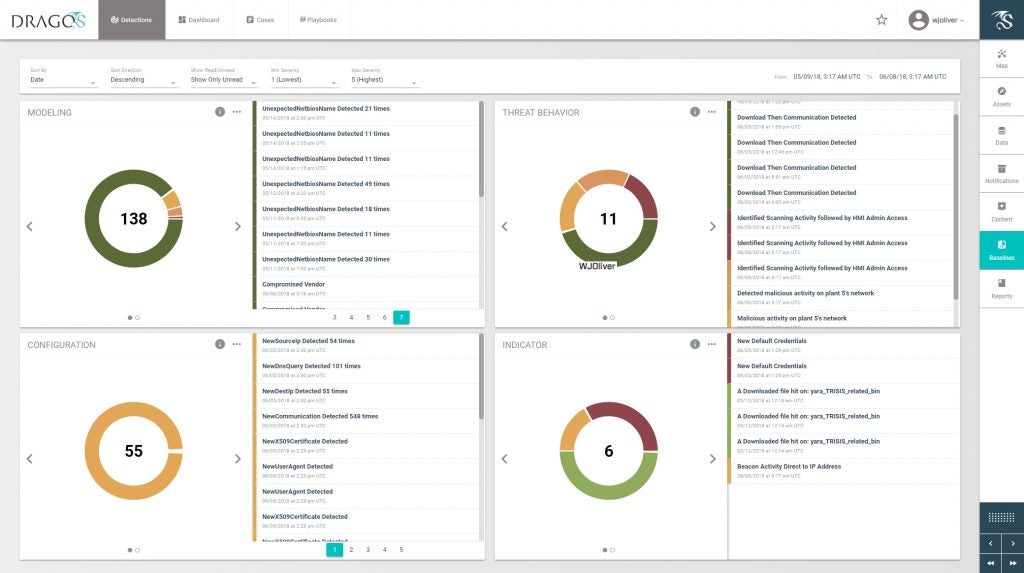Click the user avatar icon
1024x573 pixels.
click(x=918, y=20)
